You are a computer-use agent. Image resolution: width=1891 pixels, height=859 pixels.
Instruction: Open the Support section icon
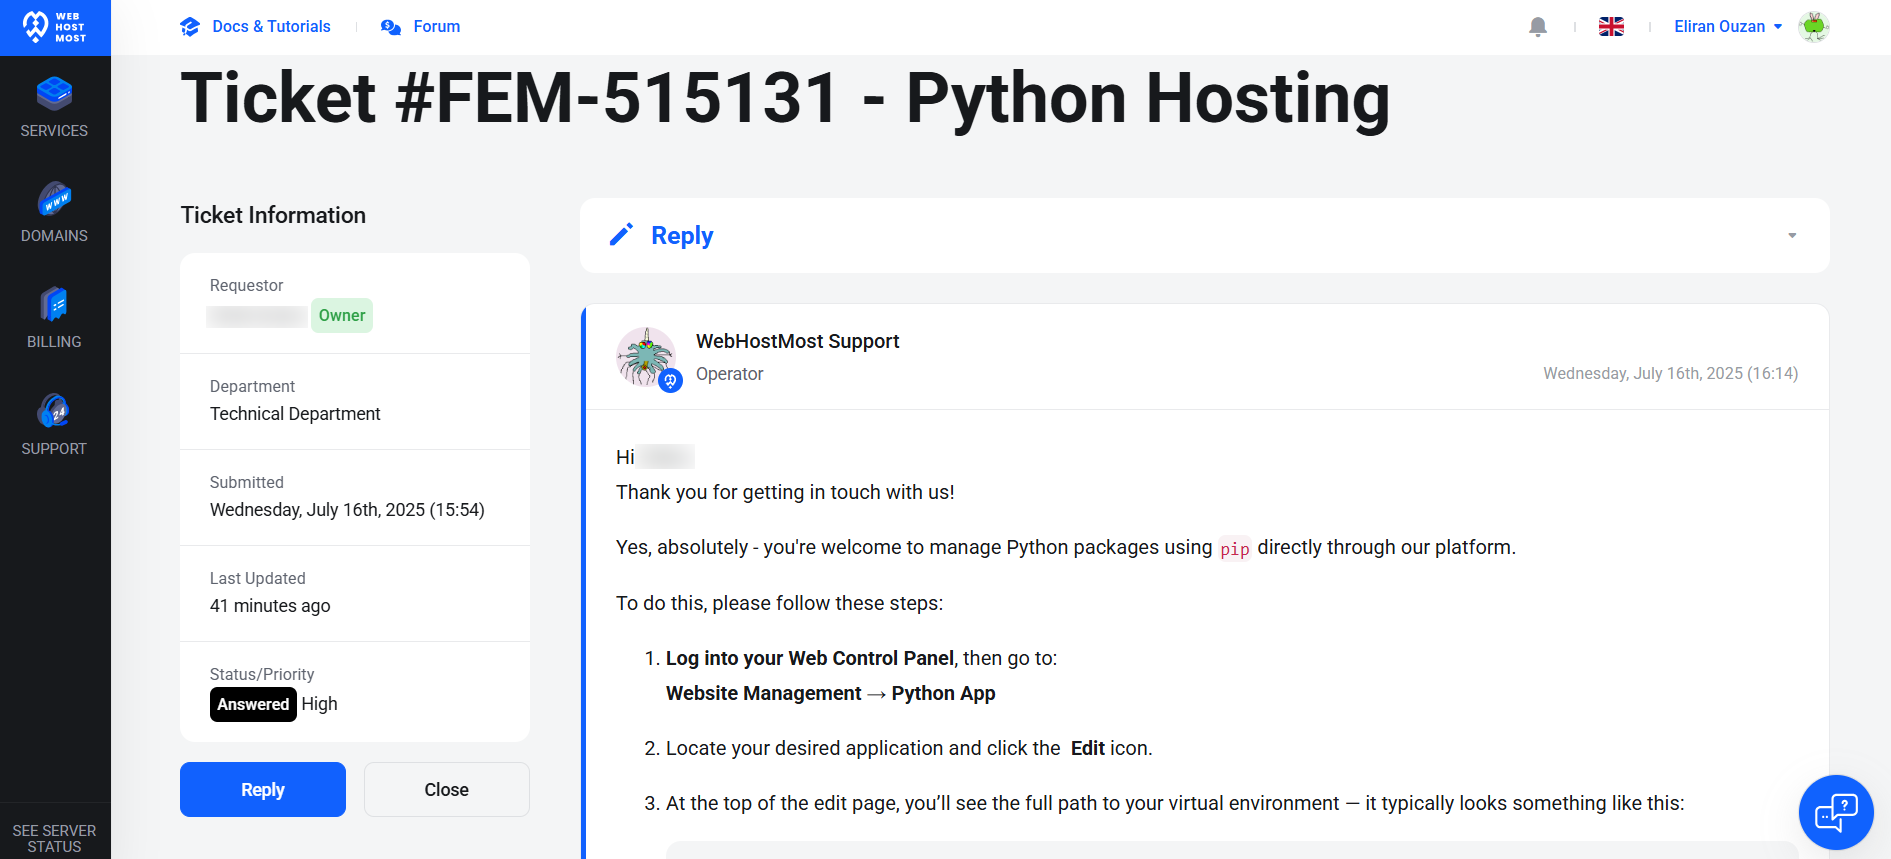(54, 411)
